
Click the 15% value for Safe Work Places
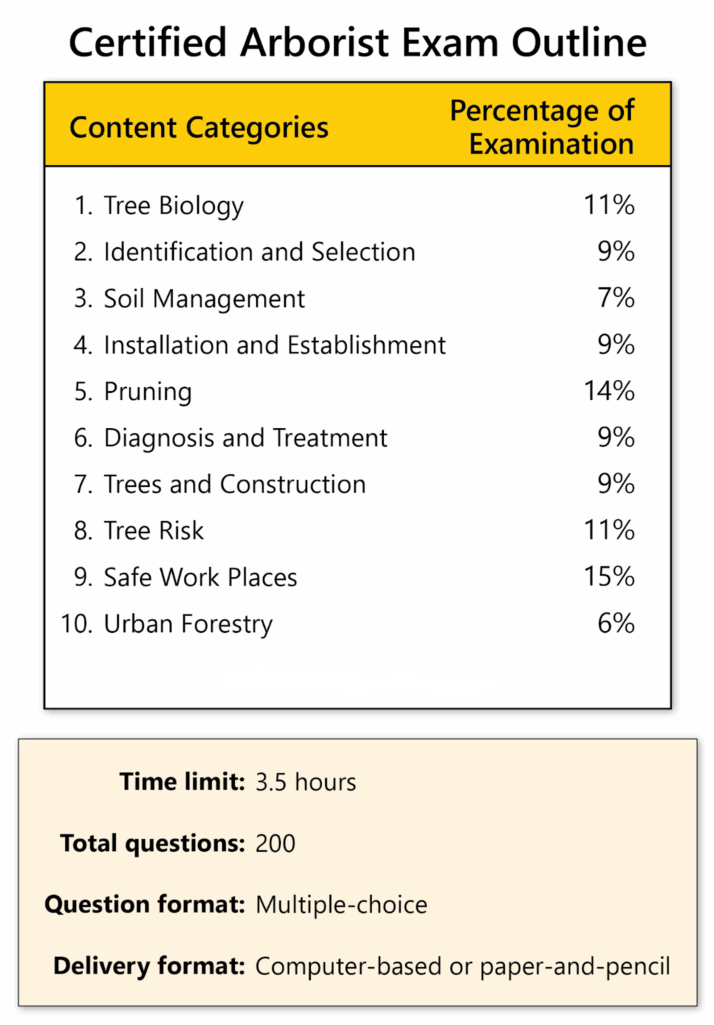(609, 577)
